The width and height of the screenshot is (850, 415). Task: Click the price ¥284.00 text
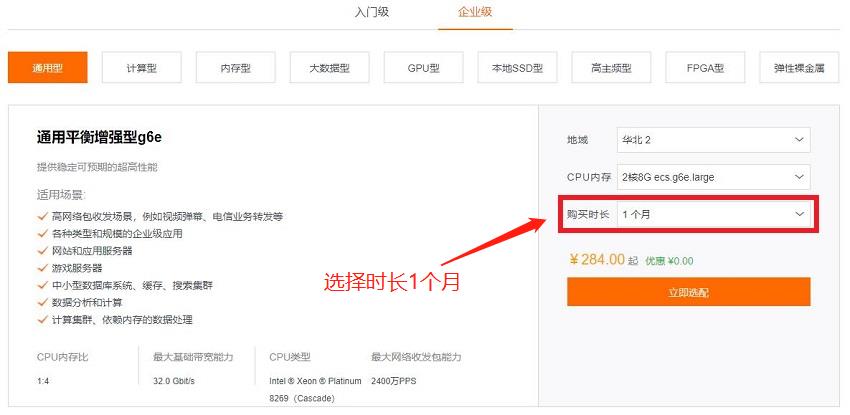pyautogui.click(x=597, y=260)
